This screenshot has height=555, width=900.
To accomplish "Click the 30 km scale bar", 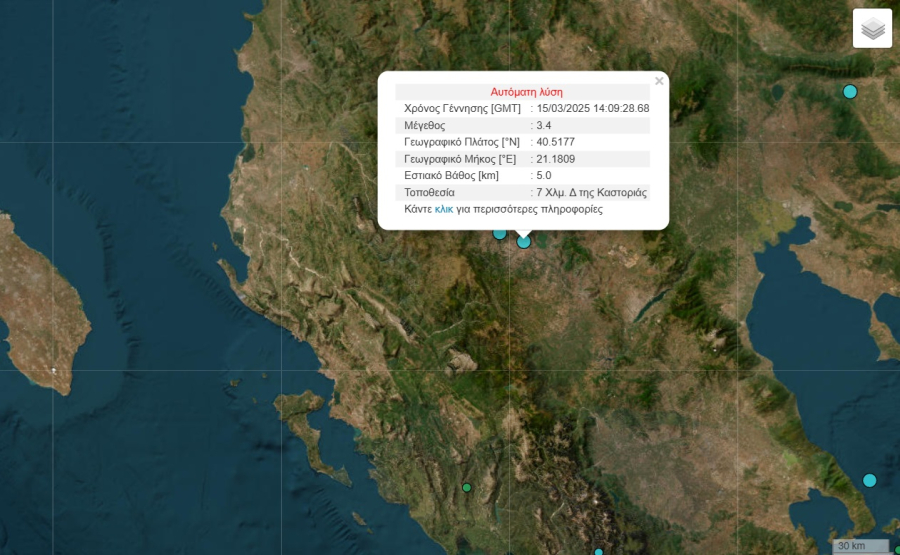I will pyautogui.click(x=860, y=546).
